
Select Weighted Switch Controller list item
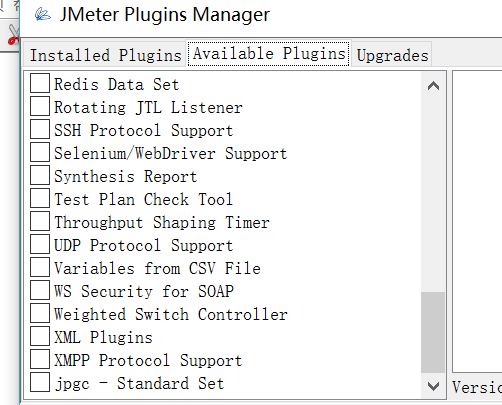[x=171, y=315]
